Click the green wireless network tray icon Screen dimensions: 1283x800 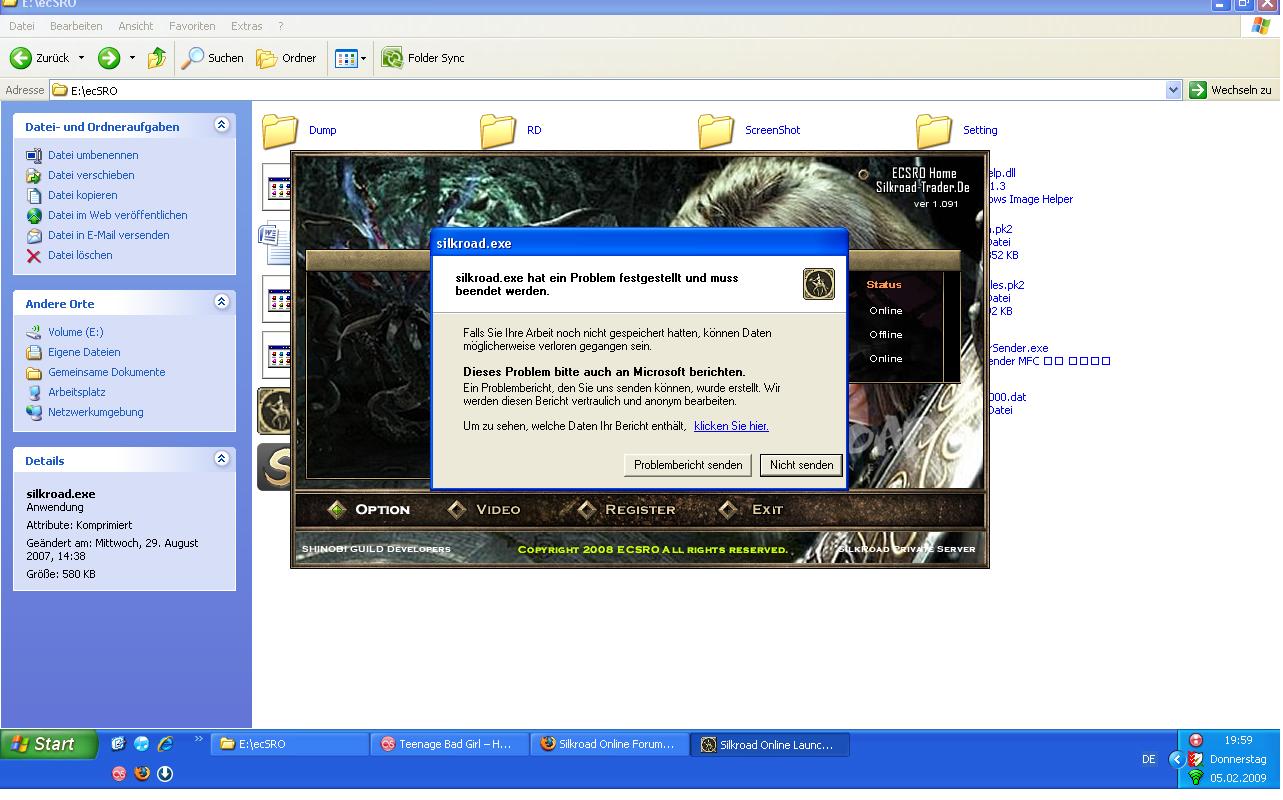pyautogui.click(x=1195, y=777)
